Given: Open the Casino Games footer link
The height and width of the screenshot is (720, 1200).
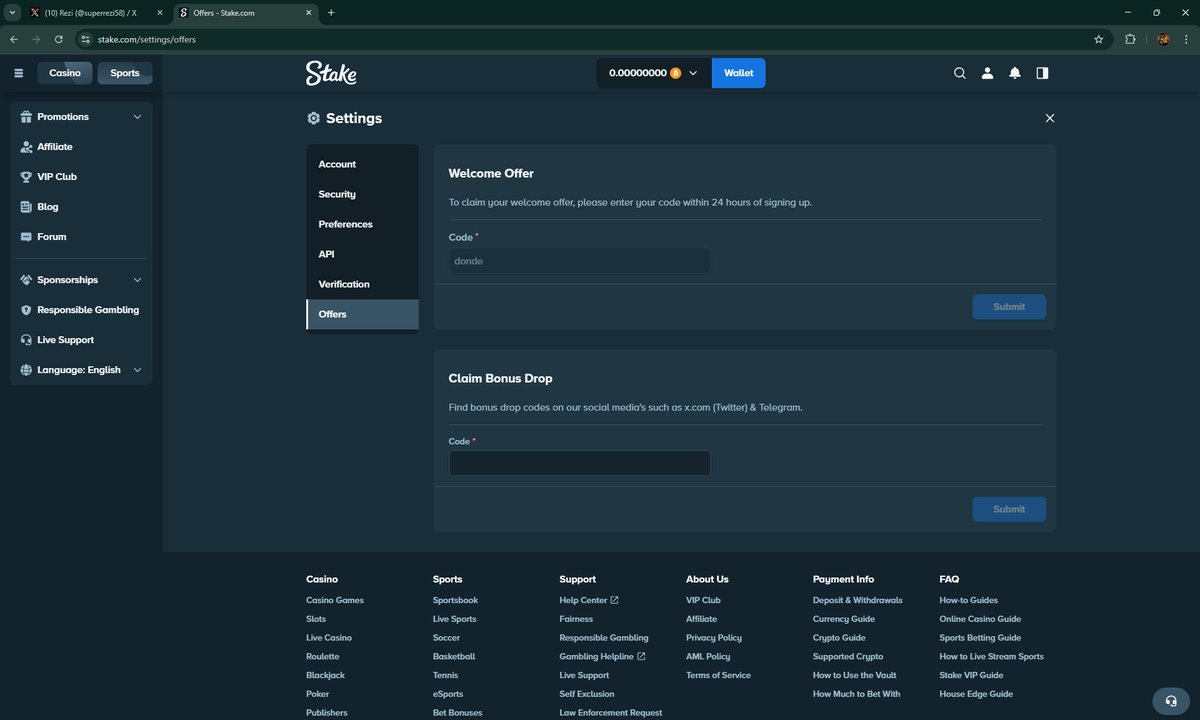Looking at the screenshot, I should pos(335,600).
